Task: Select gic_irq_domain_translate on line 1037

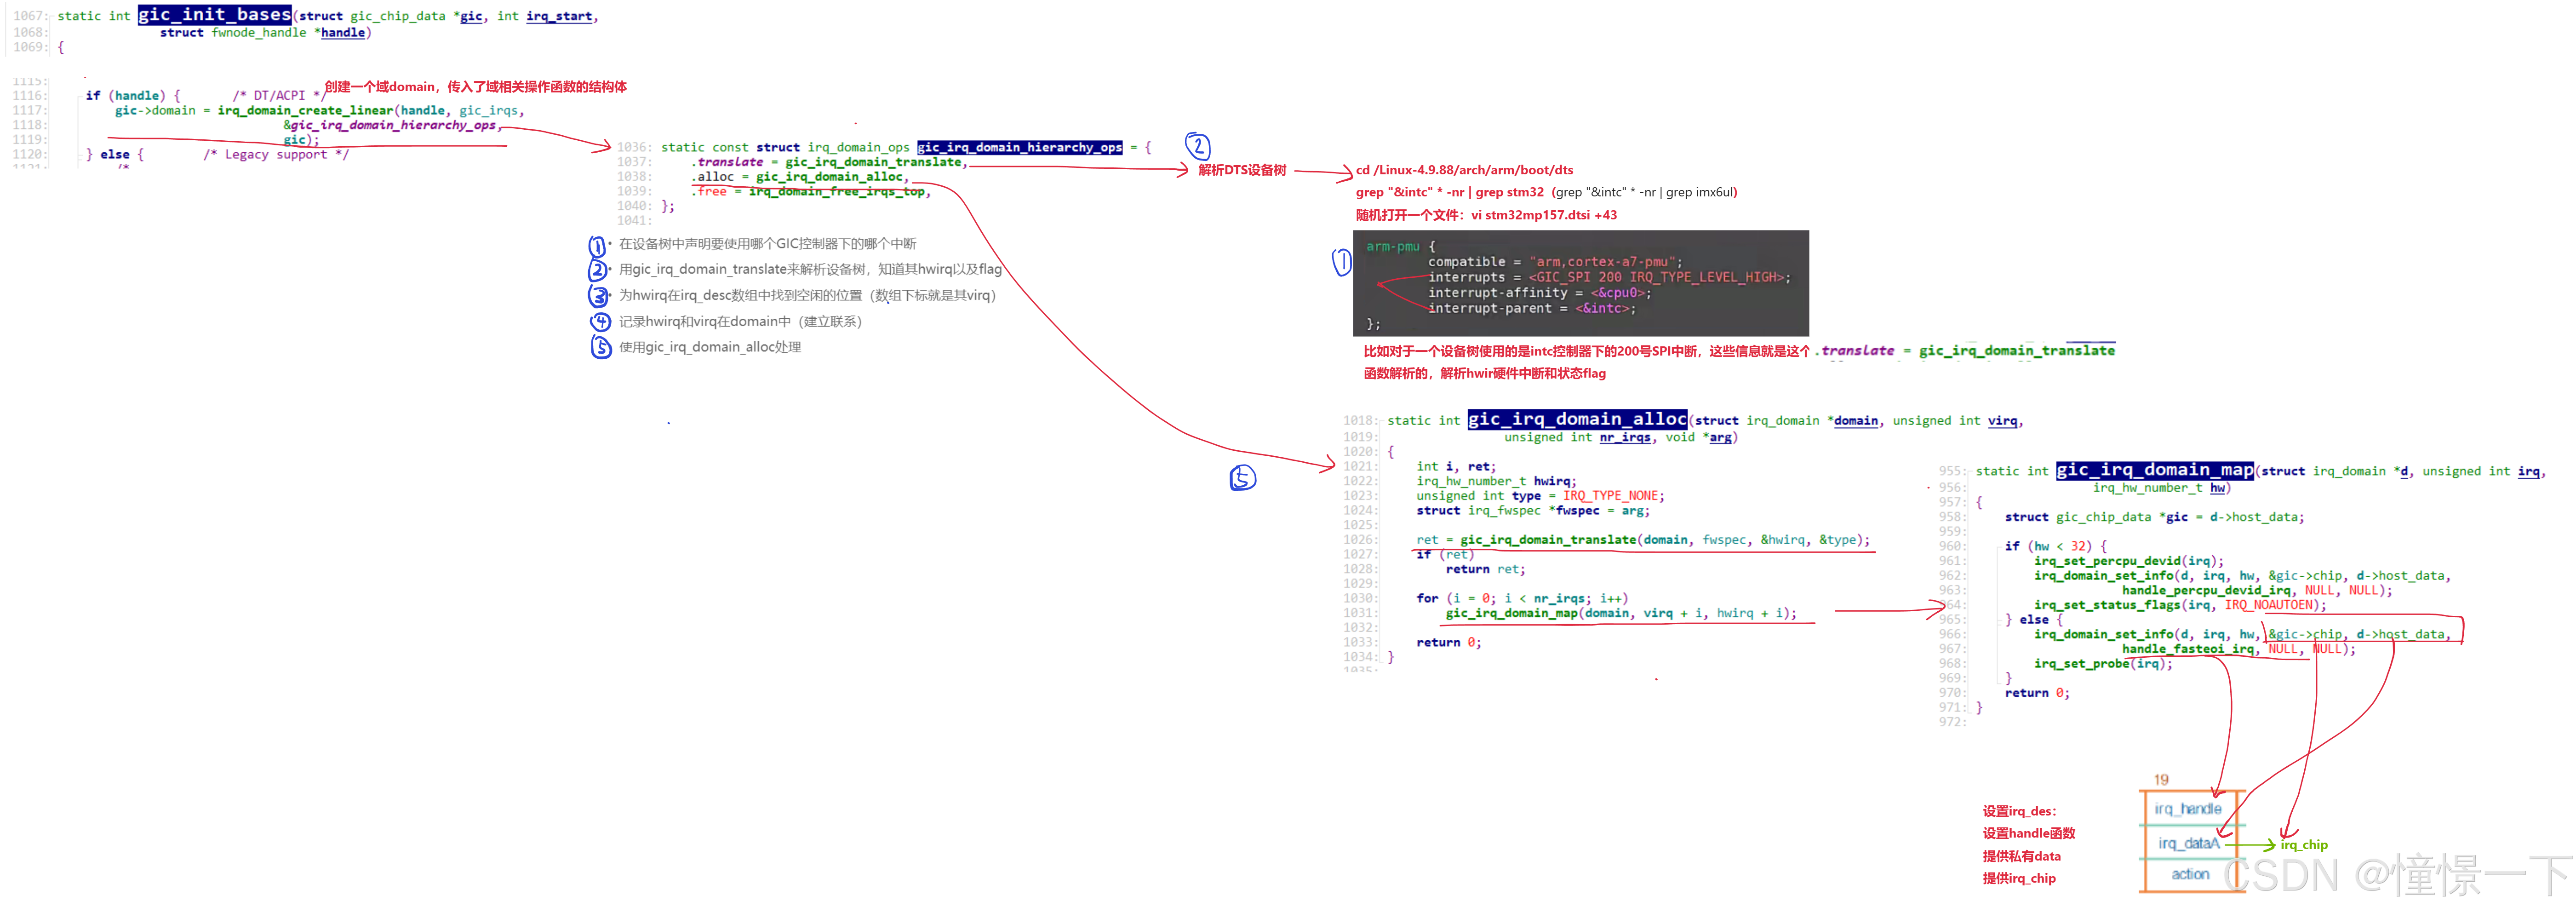Action: (x=873, y=162)
